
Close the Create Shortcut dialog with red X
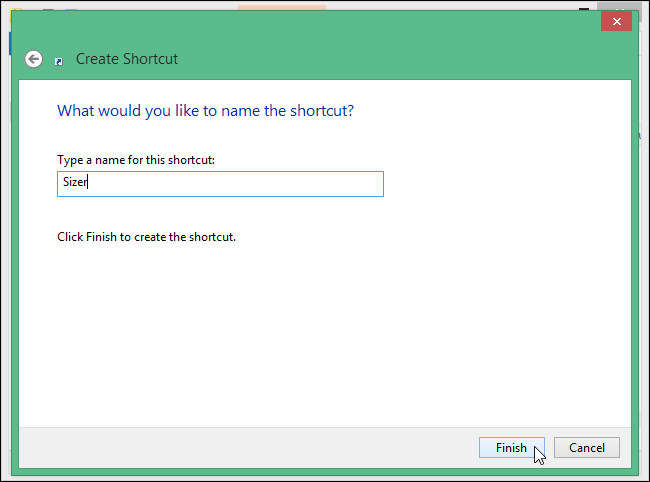(614, 22)
